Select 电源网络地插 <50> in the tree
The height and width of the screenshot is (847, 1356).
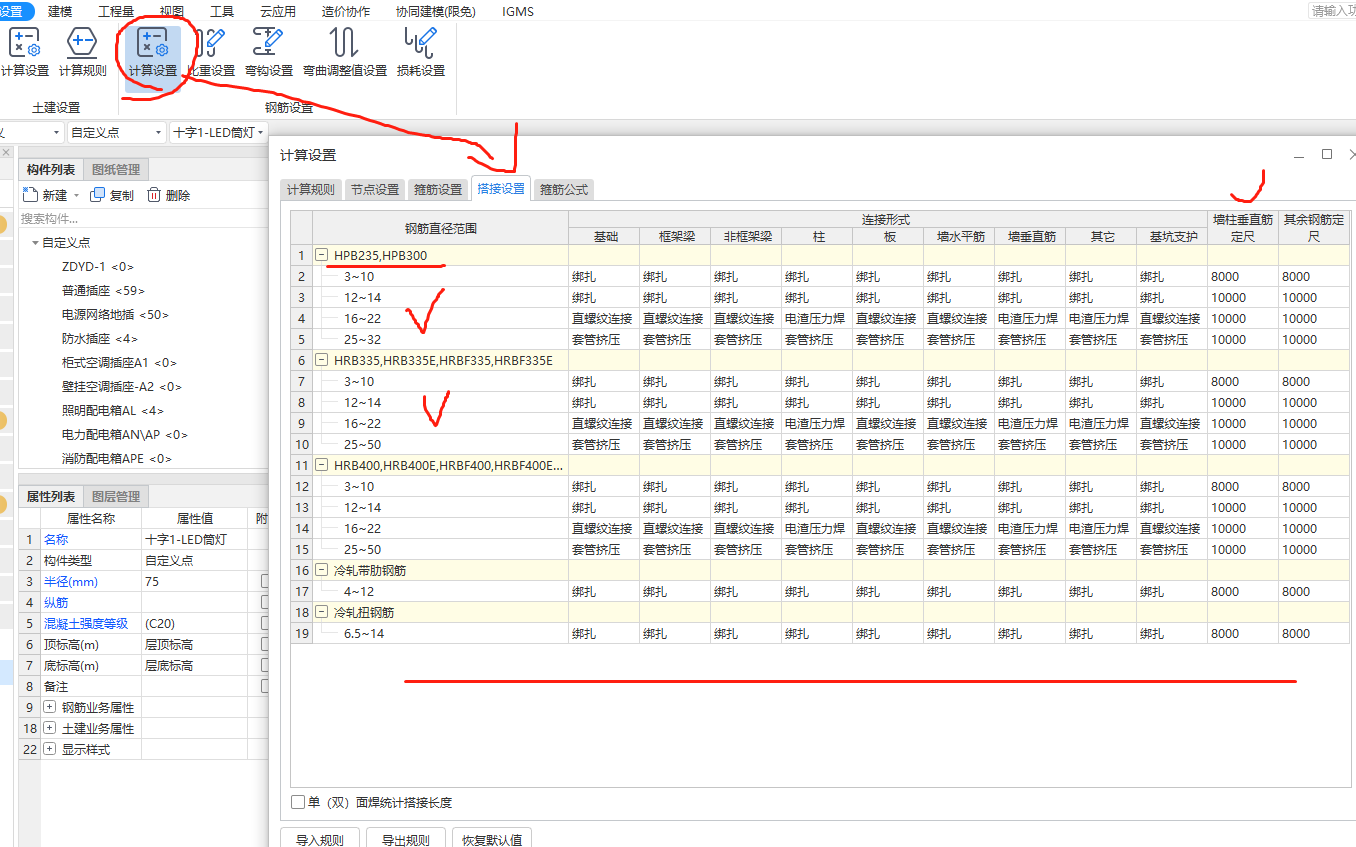click(115, 314)
